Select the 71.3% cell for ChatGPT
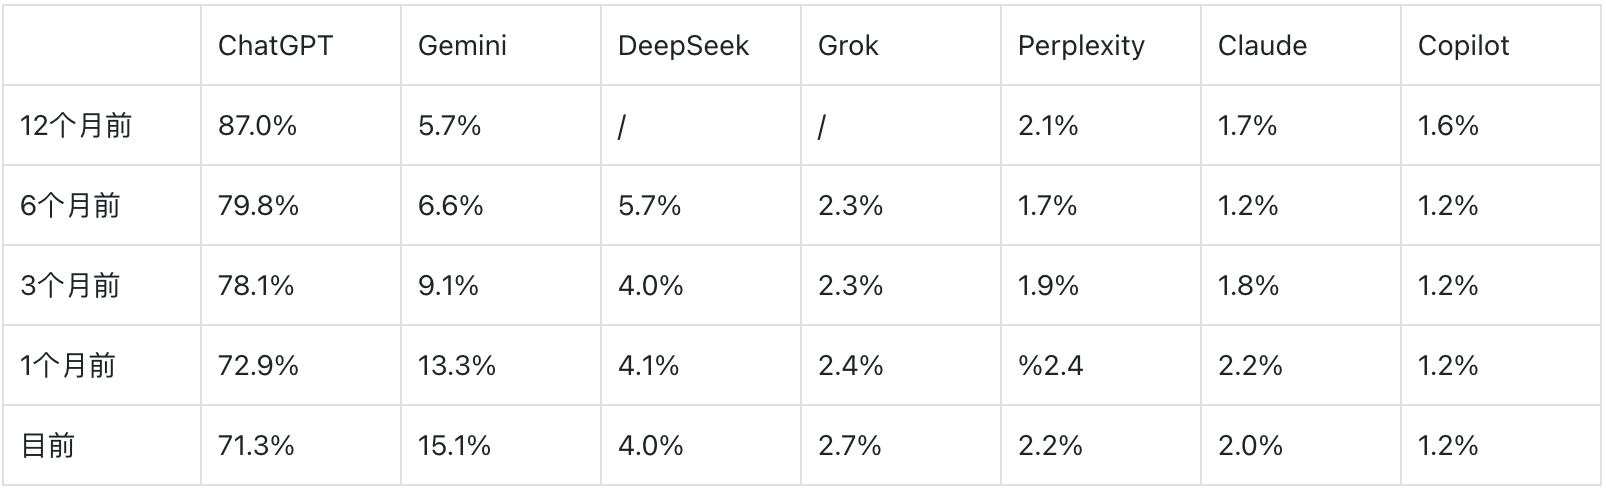The width and height of the screenshot is (1606, 492). [256, 446]
